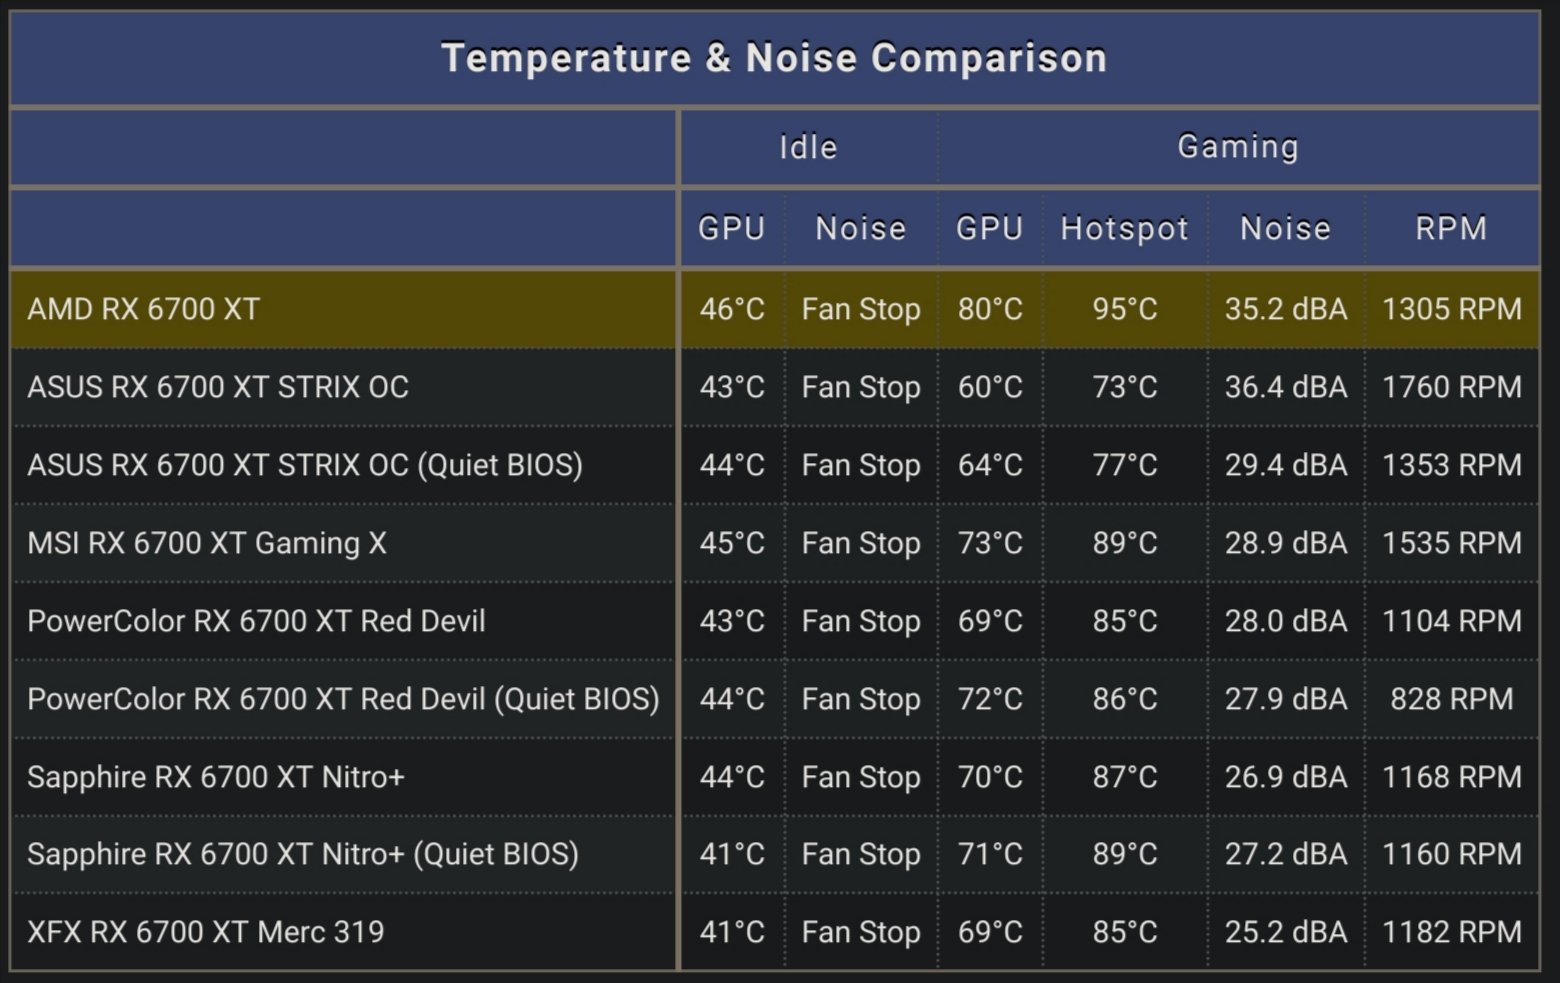Select the Idle column group header
The width and height of the screenshot is (1560, 983).
coord(808,147)
